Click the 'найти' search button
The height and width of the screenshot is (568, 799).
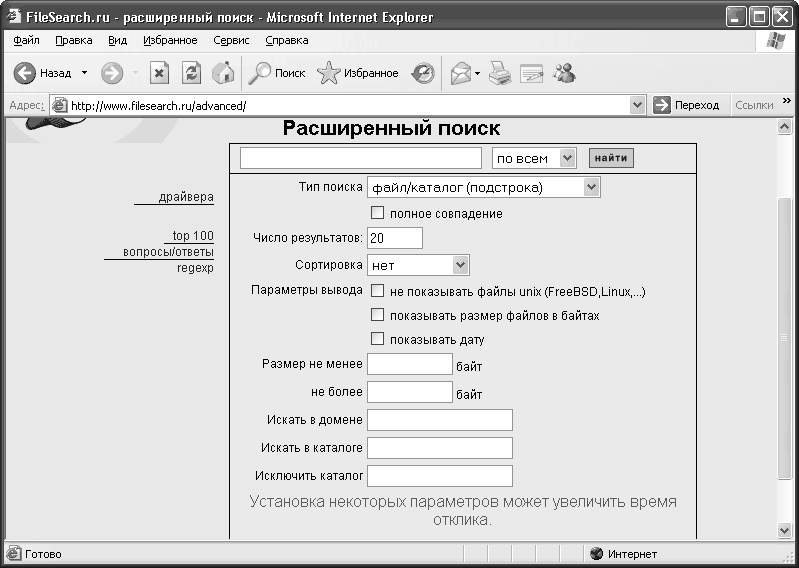pos(611,158)
